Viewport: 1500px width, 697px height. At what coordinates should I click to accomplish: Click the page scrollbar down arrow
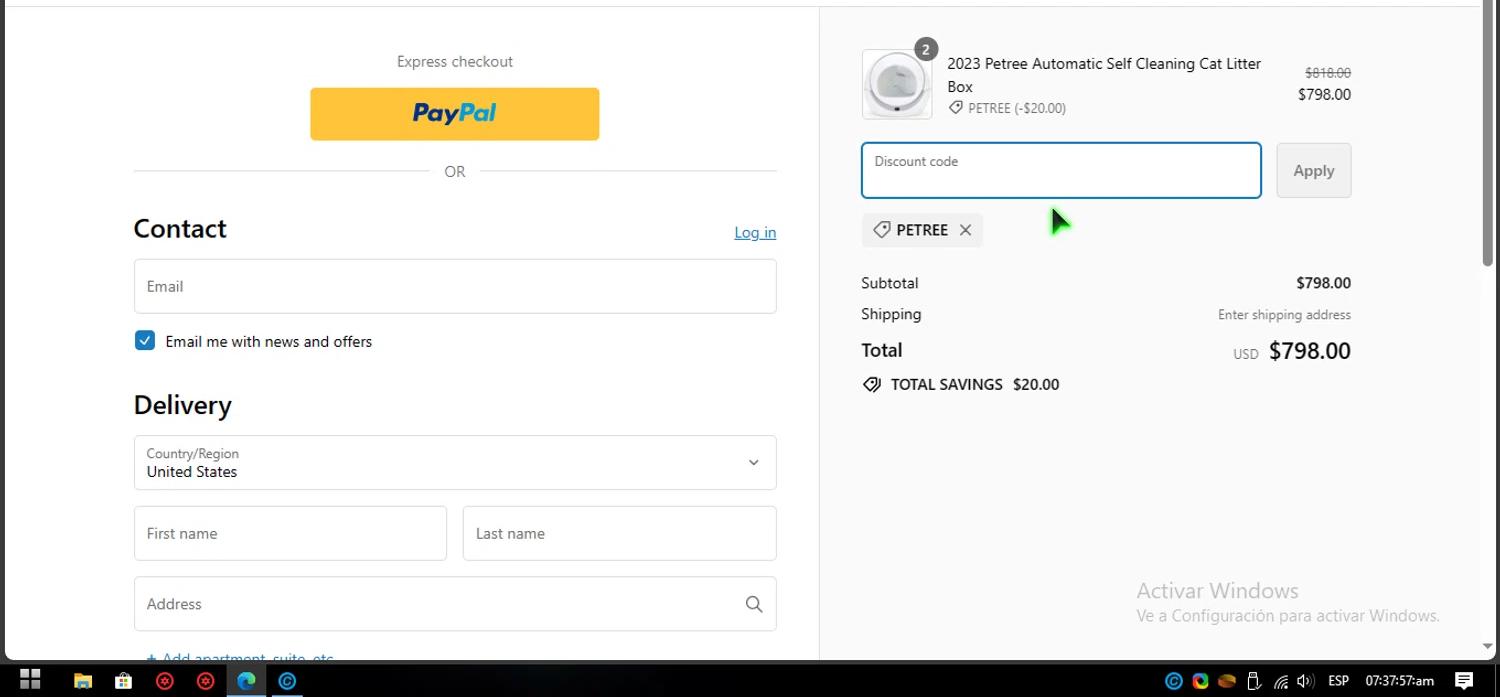coord(1489,647)
